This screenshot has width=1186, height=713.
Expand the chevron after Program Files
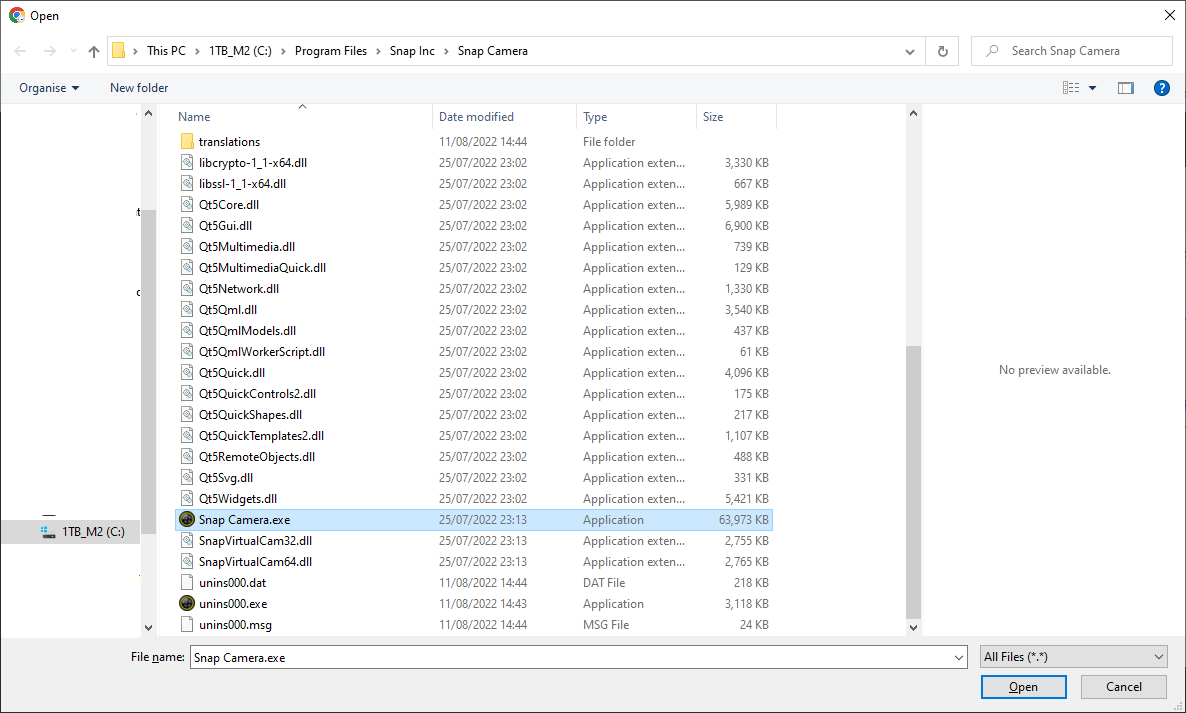[x=378, y=51]
